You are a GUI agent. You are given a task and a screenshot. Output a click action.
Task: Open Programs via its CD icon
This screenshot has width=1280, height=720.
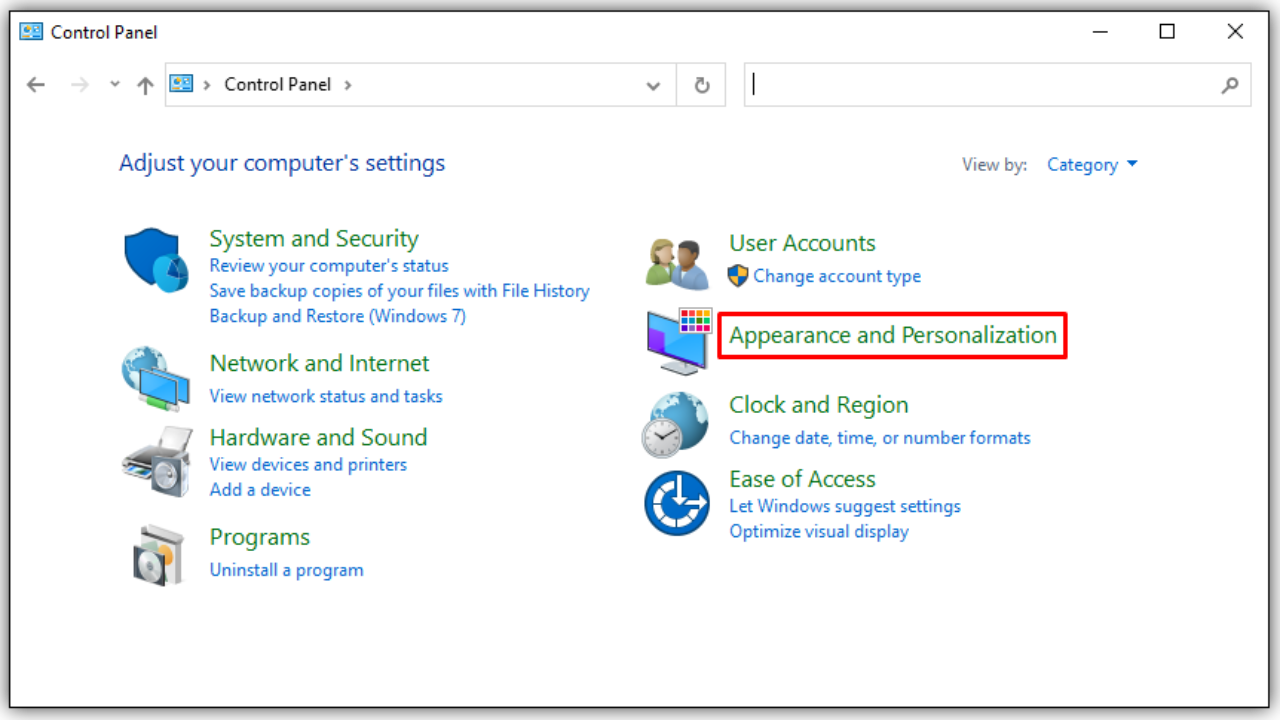pyautogui.click(x=157, y=554)
